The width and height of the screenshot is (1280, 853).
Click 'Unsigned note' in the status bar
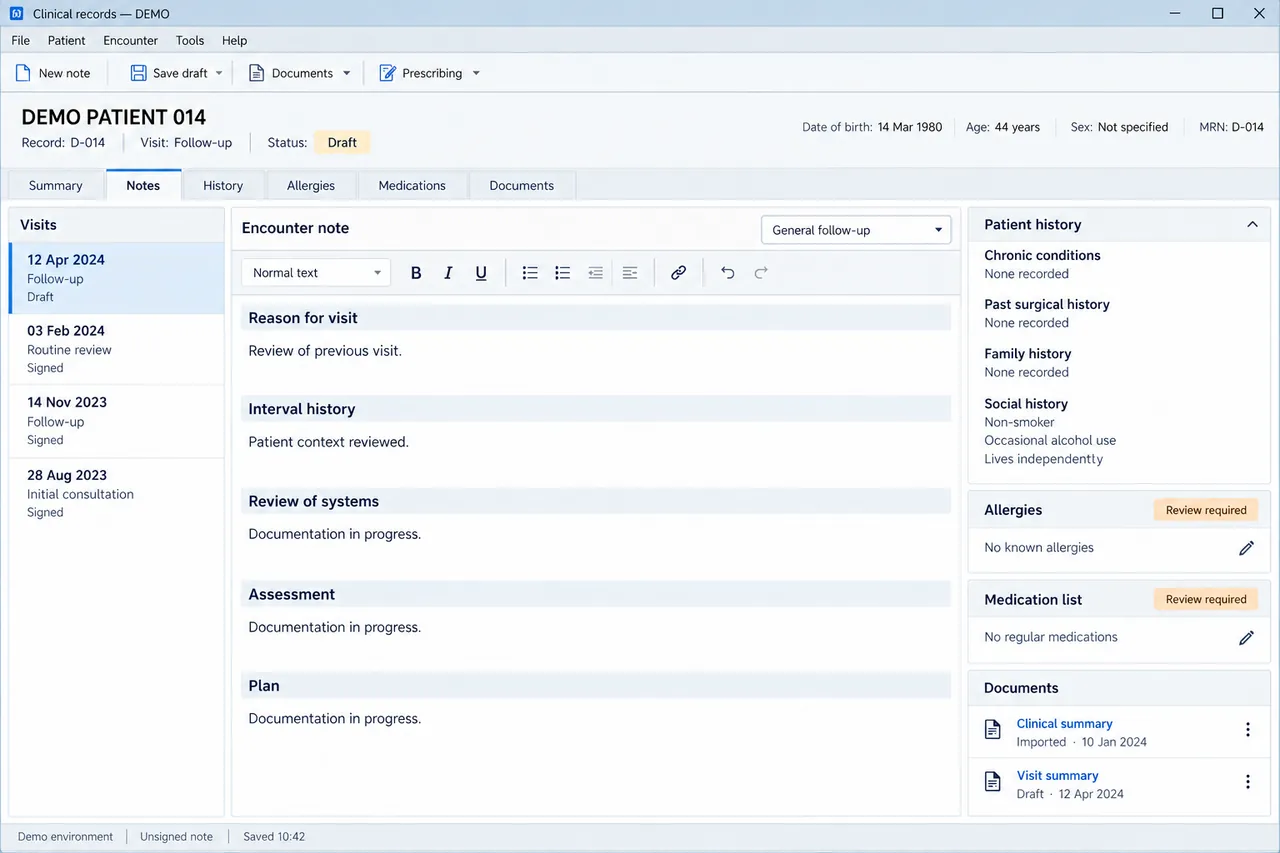point(176,837)
